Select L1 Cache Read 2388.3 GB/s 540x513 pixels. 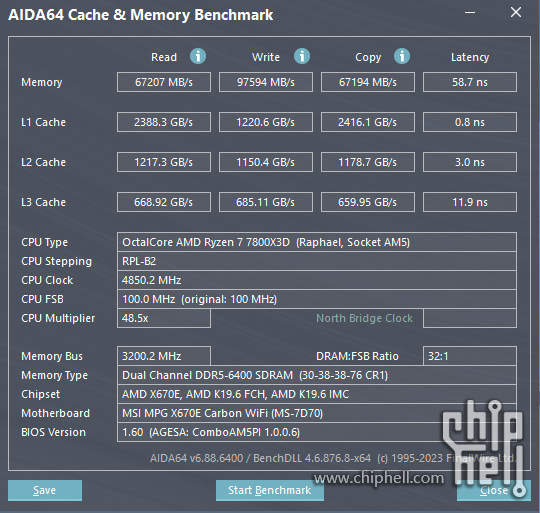(164, 122)
